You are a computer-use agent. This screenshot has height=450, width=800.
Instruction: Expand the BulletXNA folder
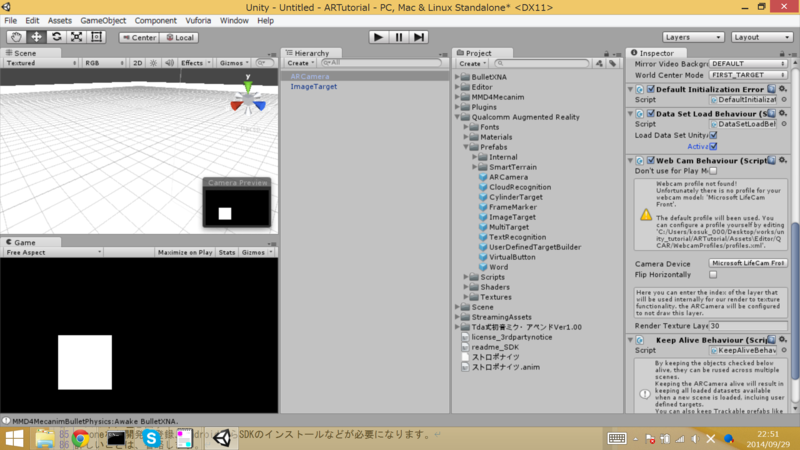tap(458, 77)
